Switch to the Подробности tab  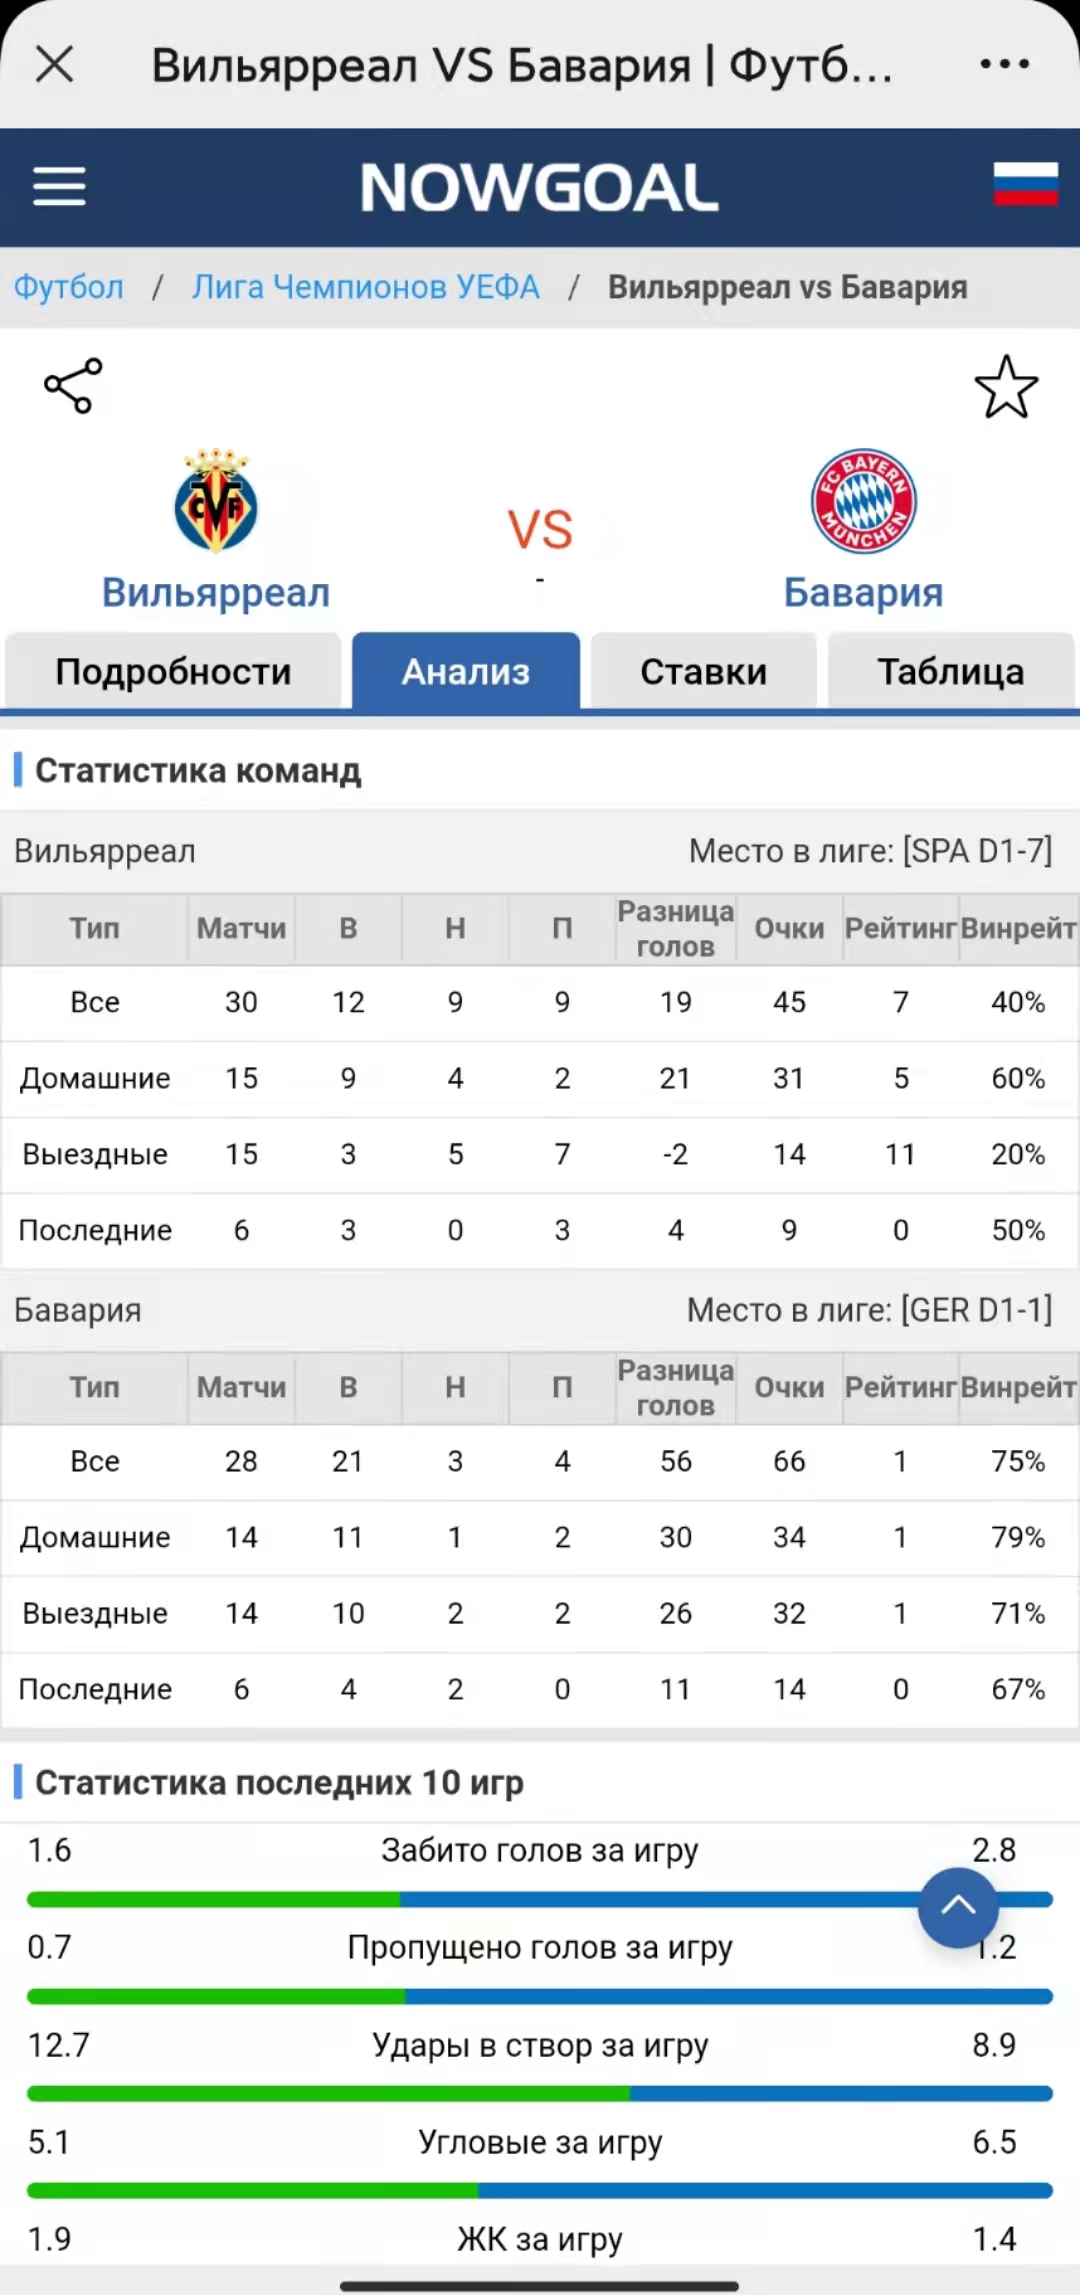coord(173,671)
